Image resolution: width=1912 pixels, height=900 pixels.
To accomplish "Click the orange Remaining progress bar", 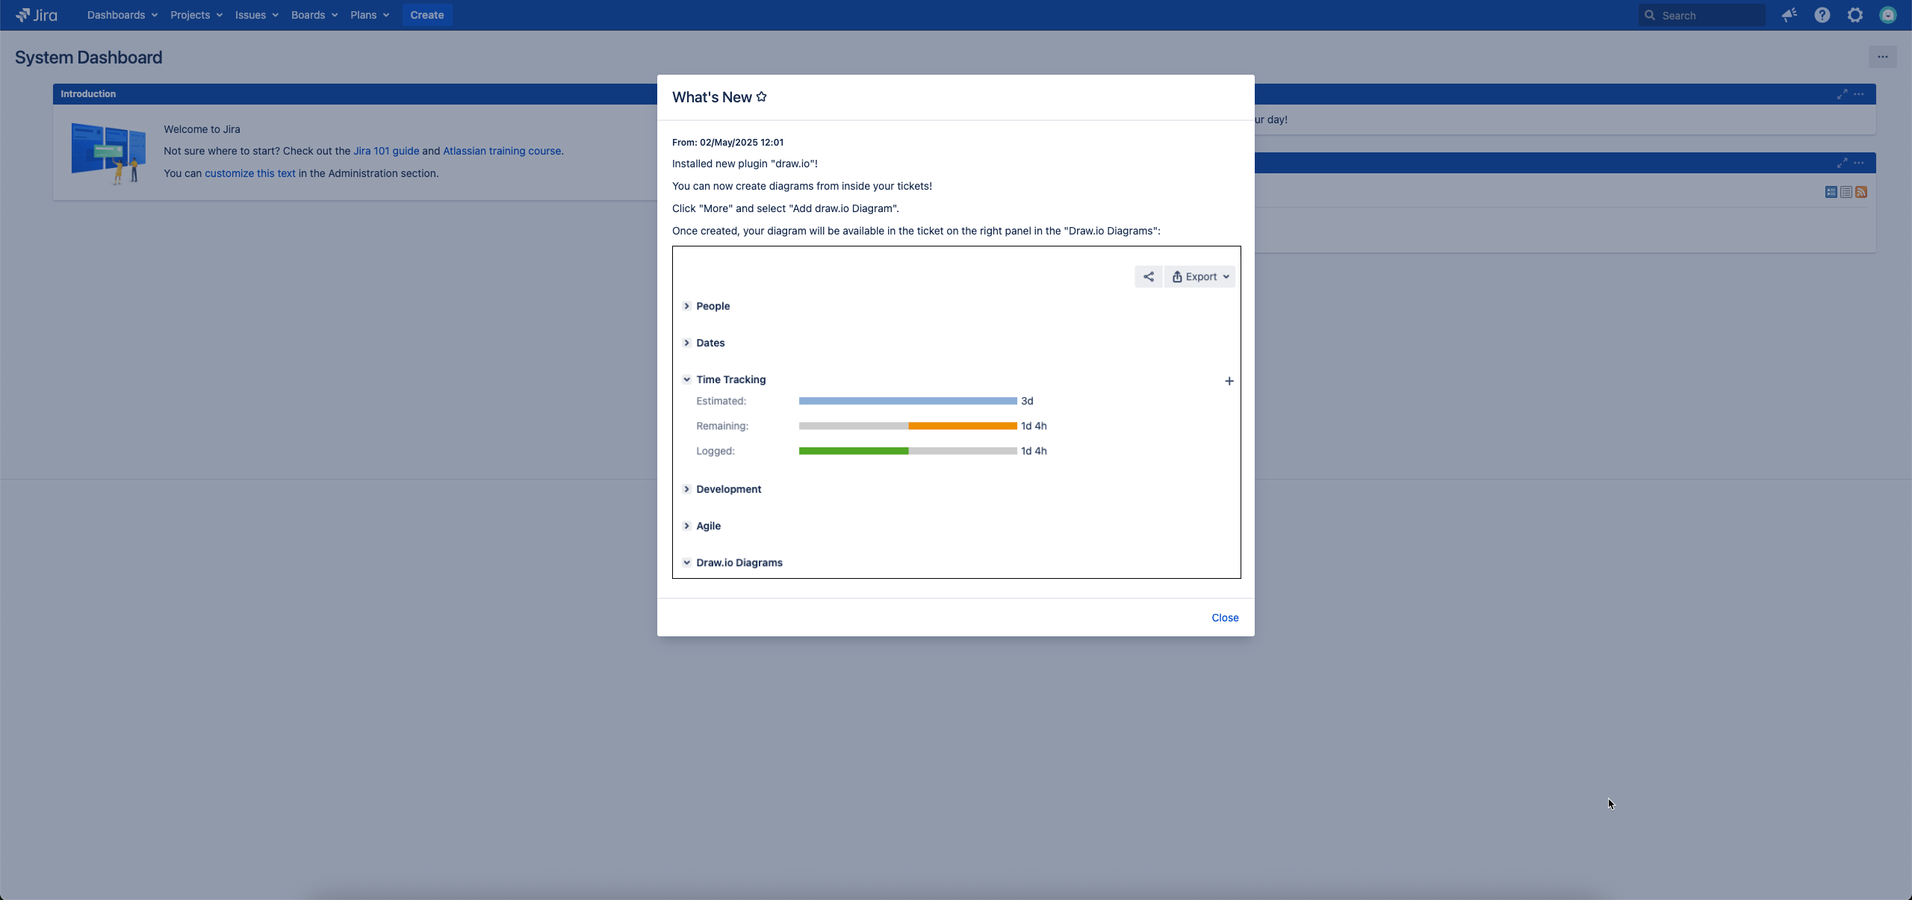I will (963, 426).
